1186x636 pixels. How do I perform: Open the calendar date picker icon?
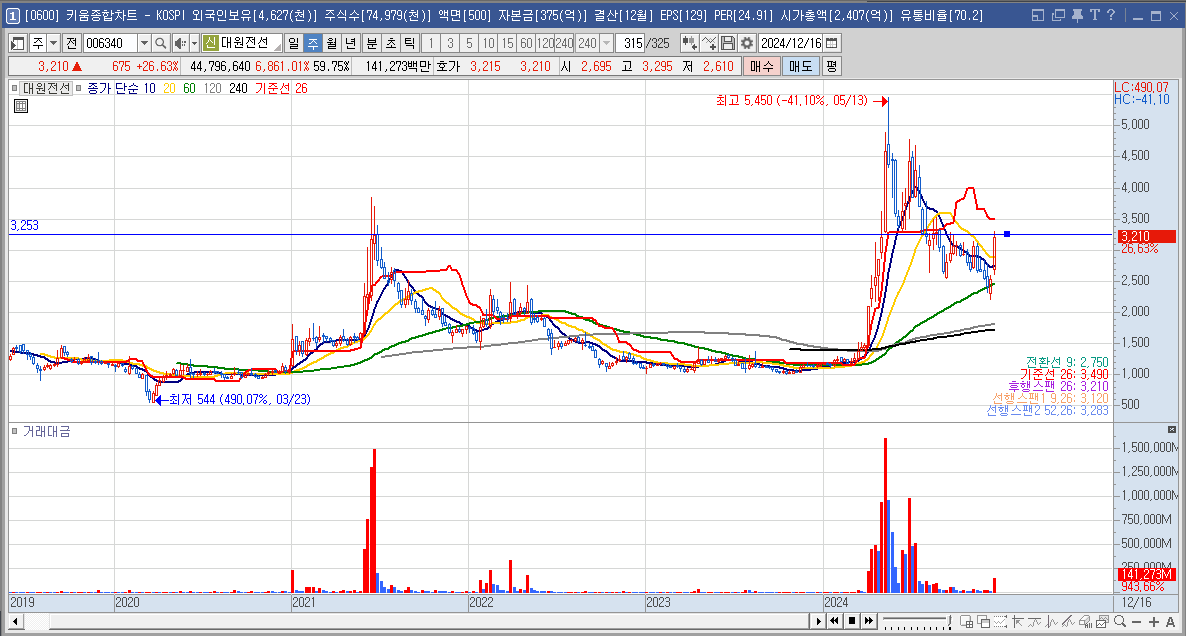coord(832,44)
